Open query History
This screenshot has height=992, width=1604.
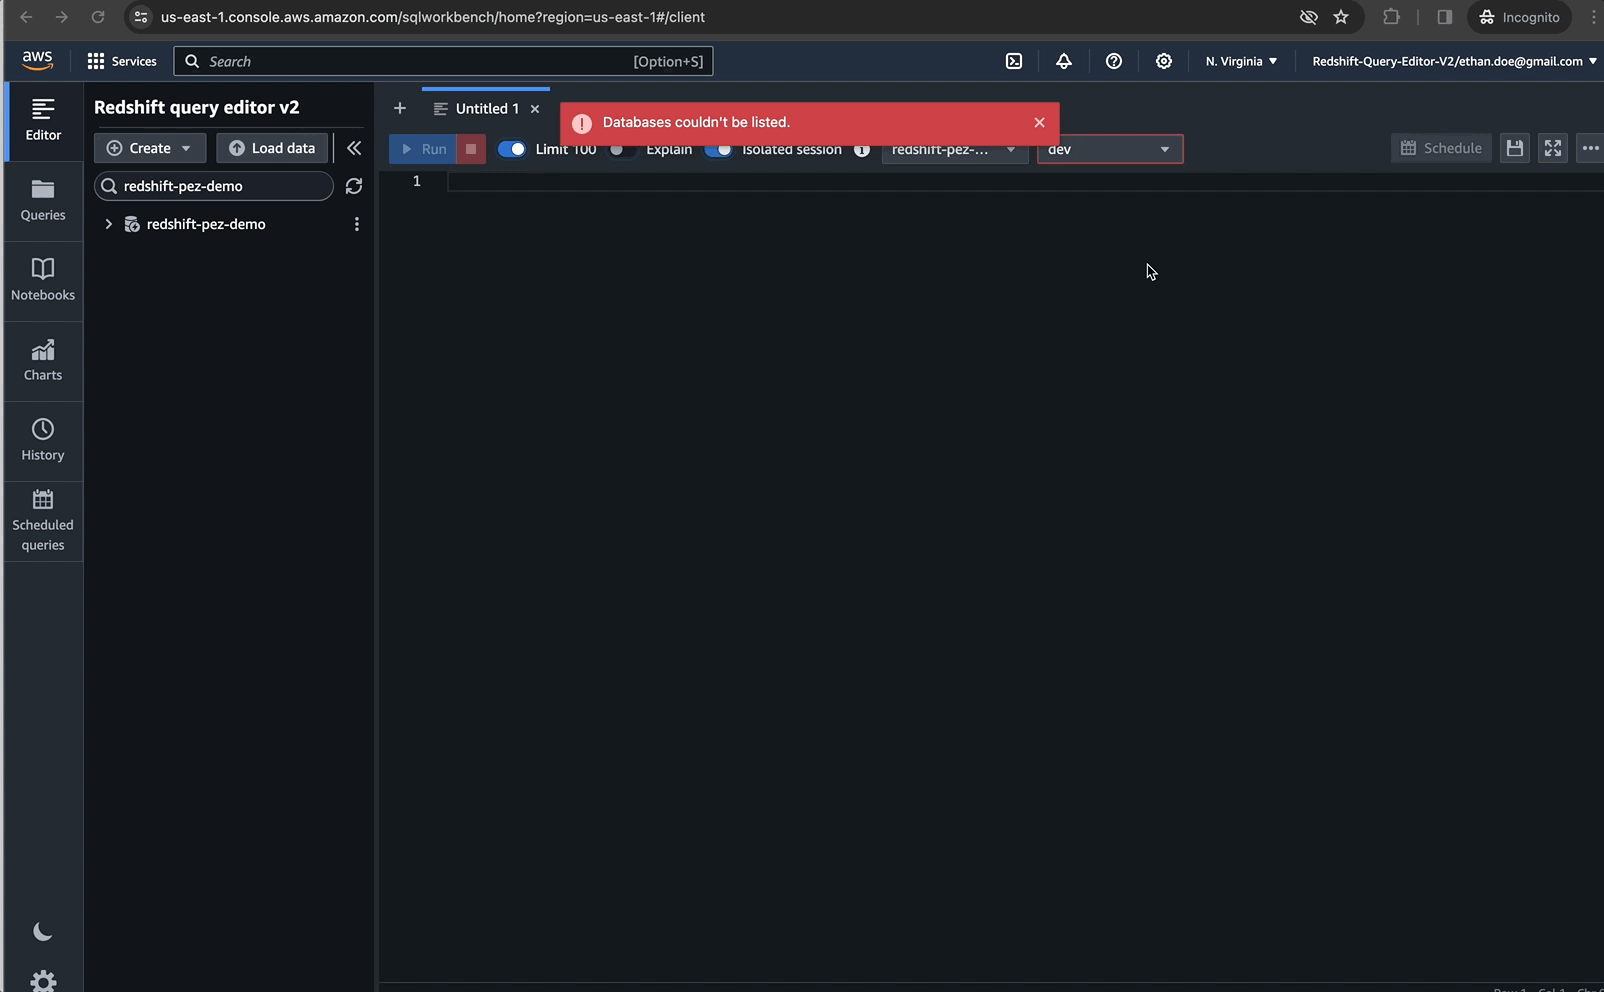point(43,441)
